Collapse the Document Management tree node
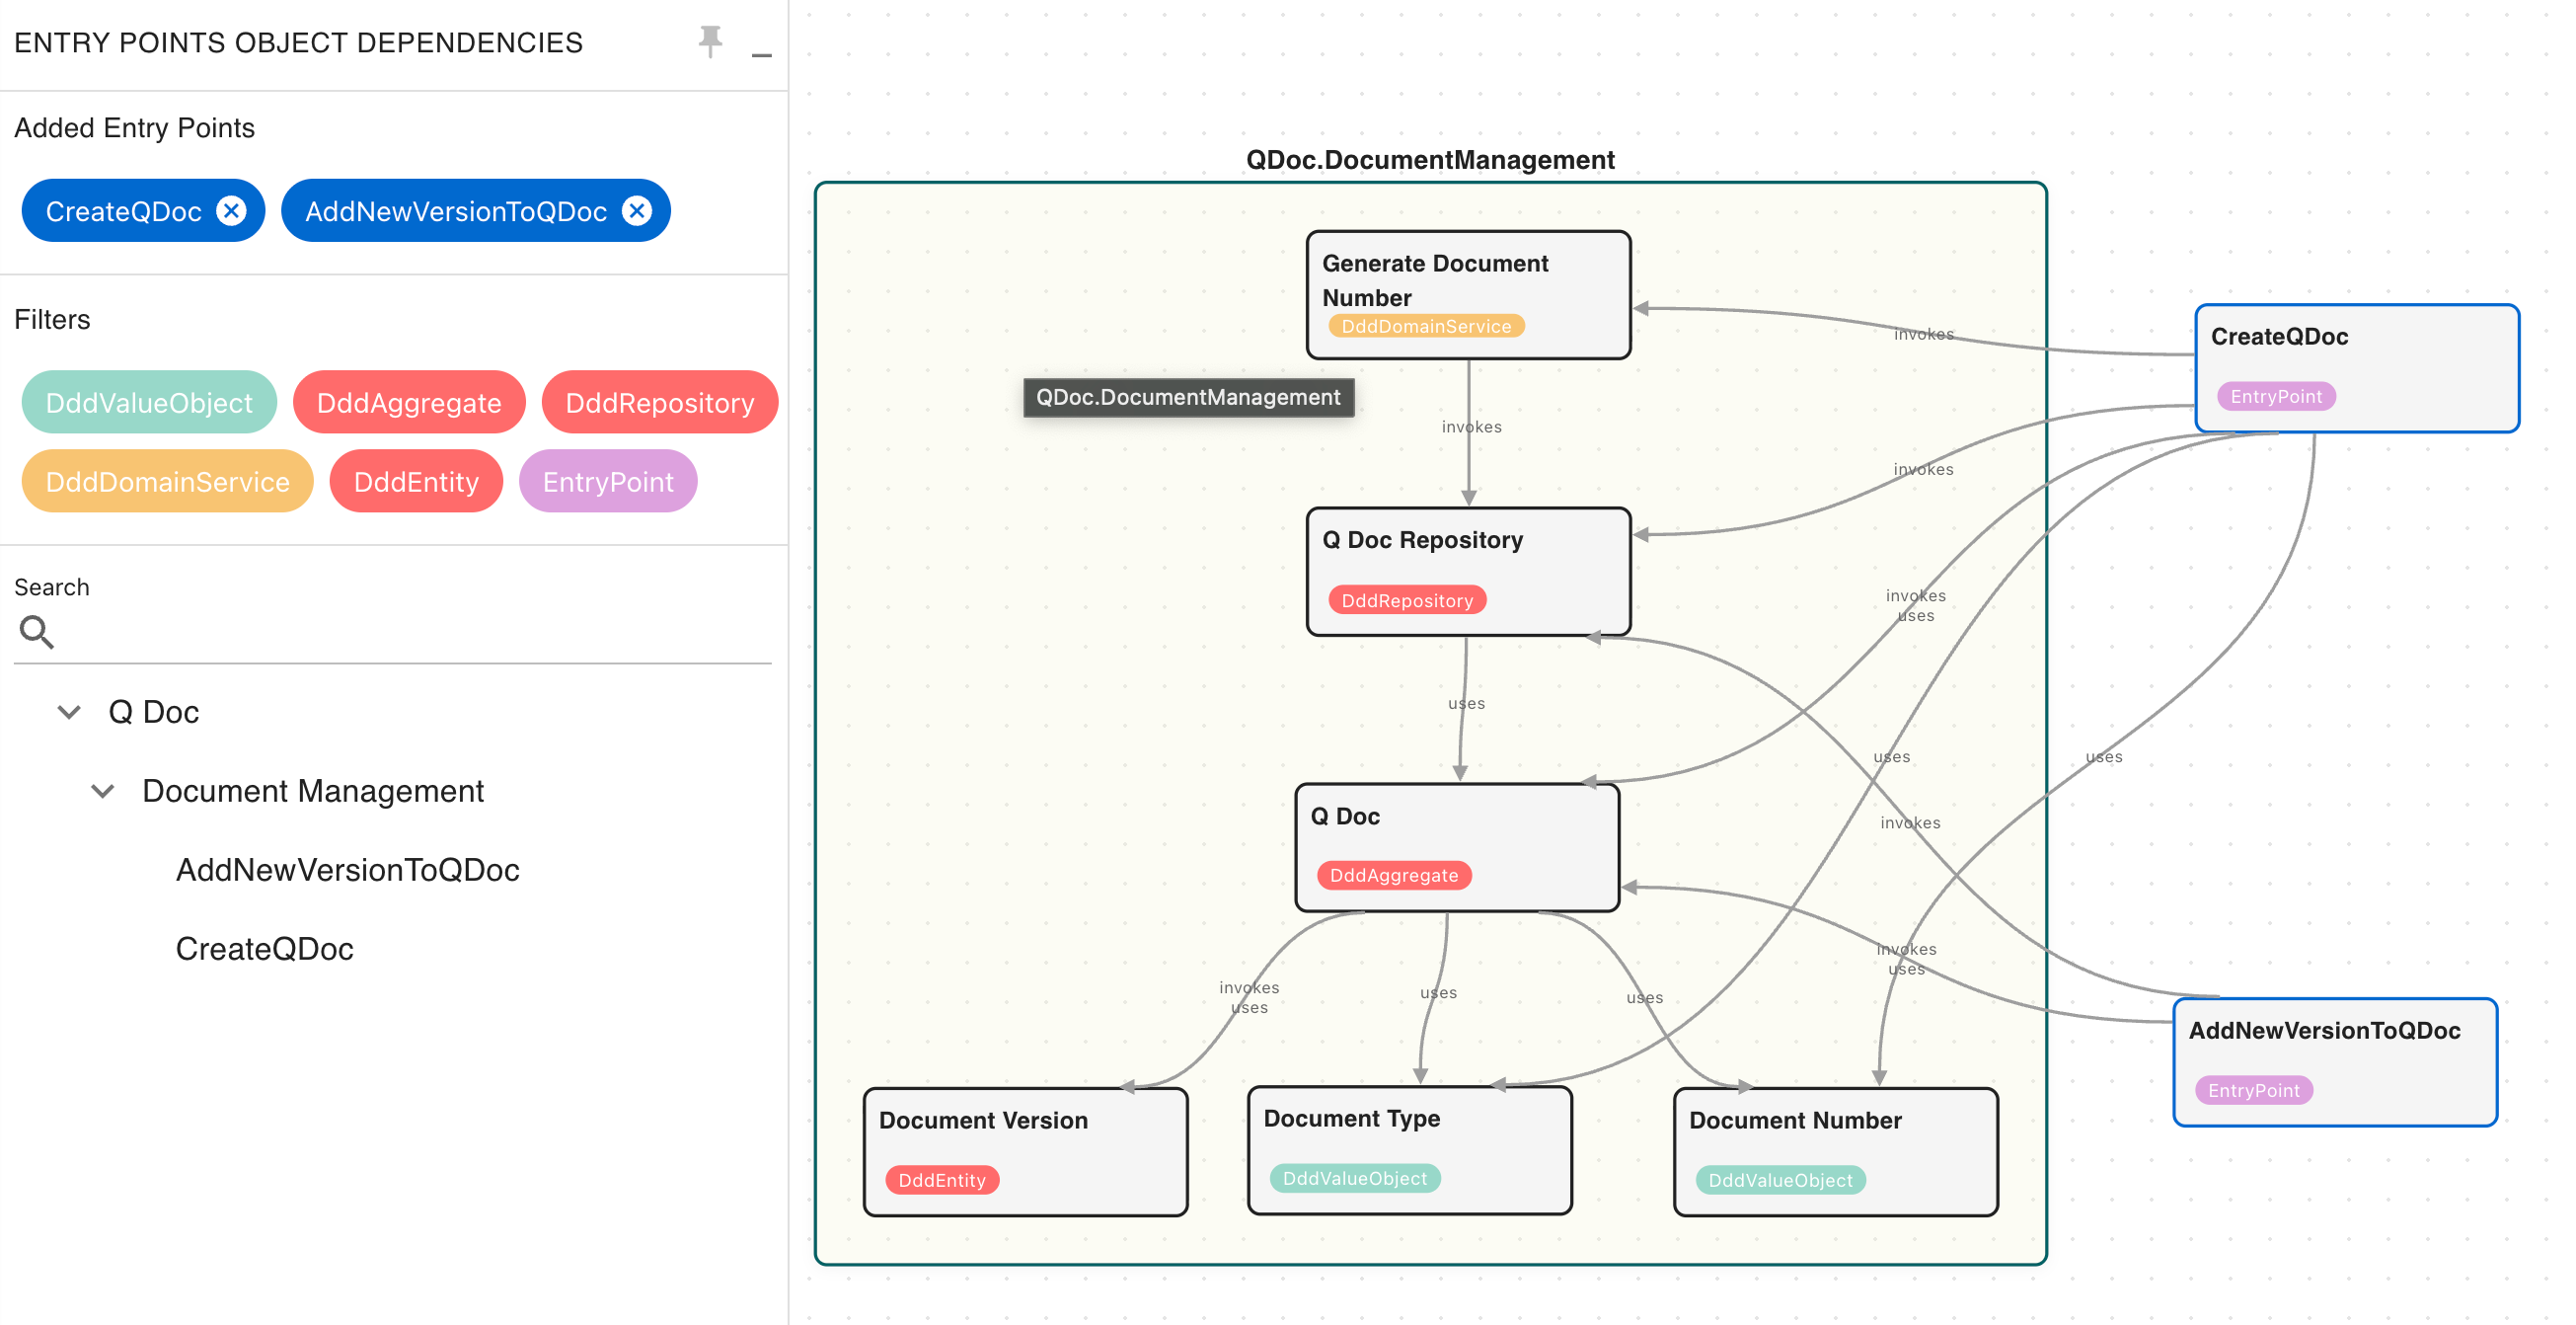 (102, 791)
